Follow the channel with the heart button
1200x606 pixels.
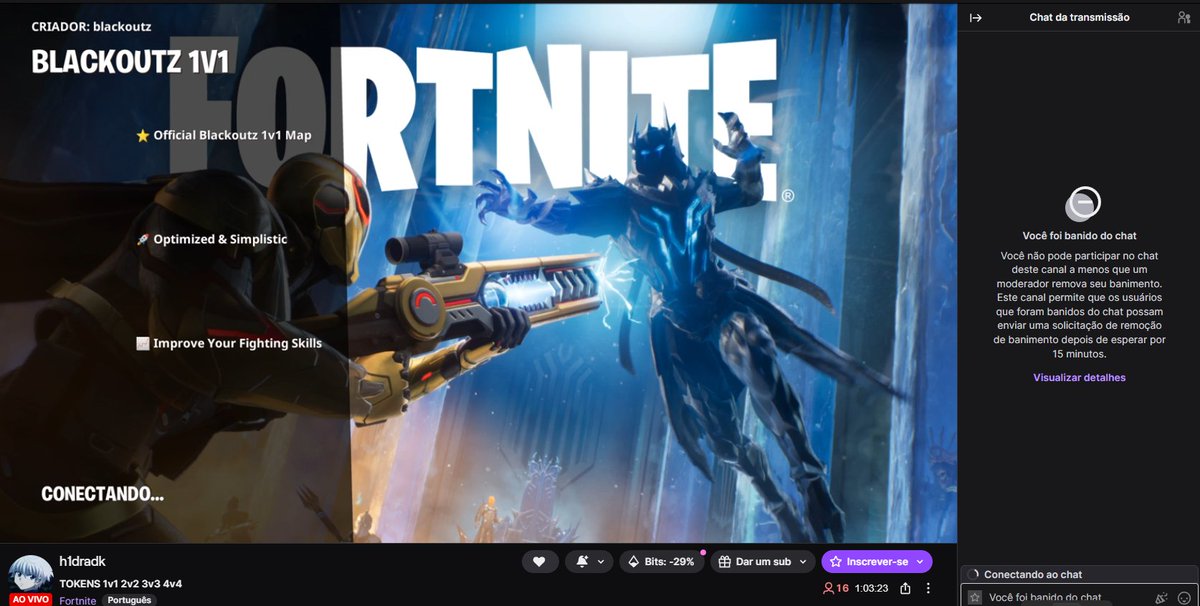(x=539, y=562)
